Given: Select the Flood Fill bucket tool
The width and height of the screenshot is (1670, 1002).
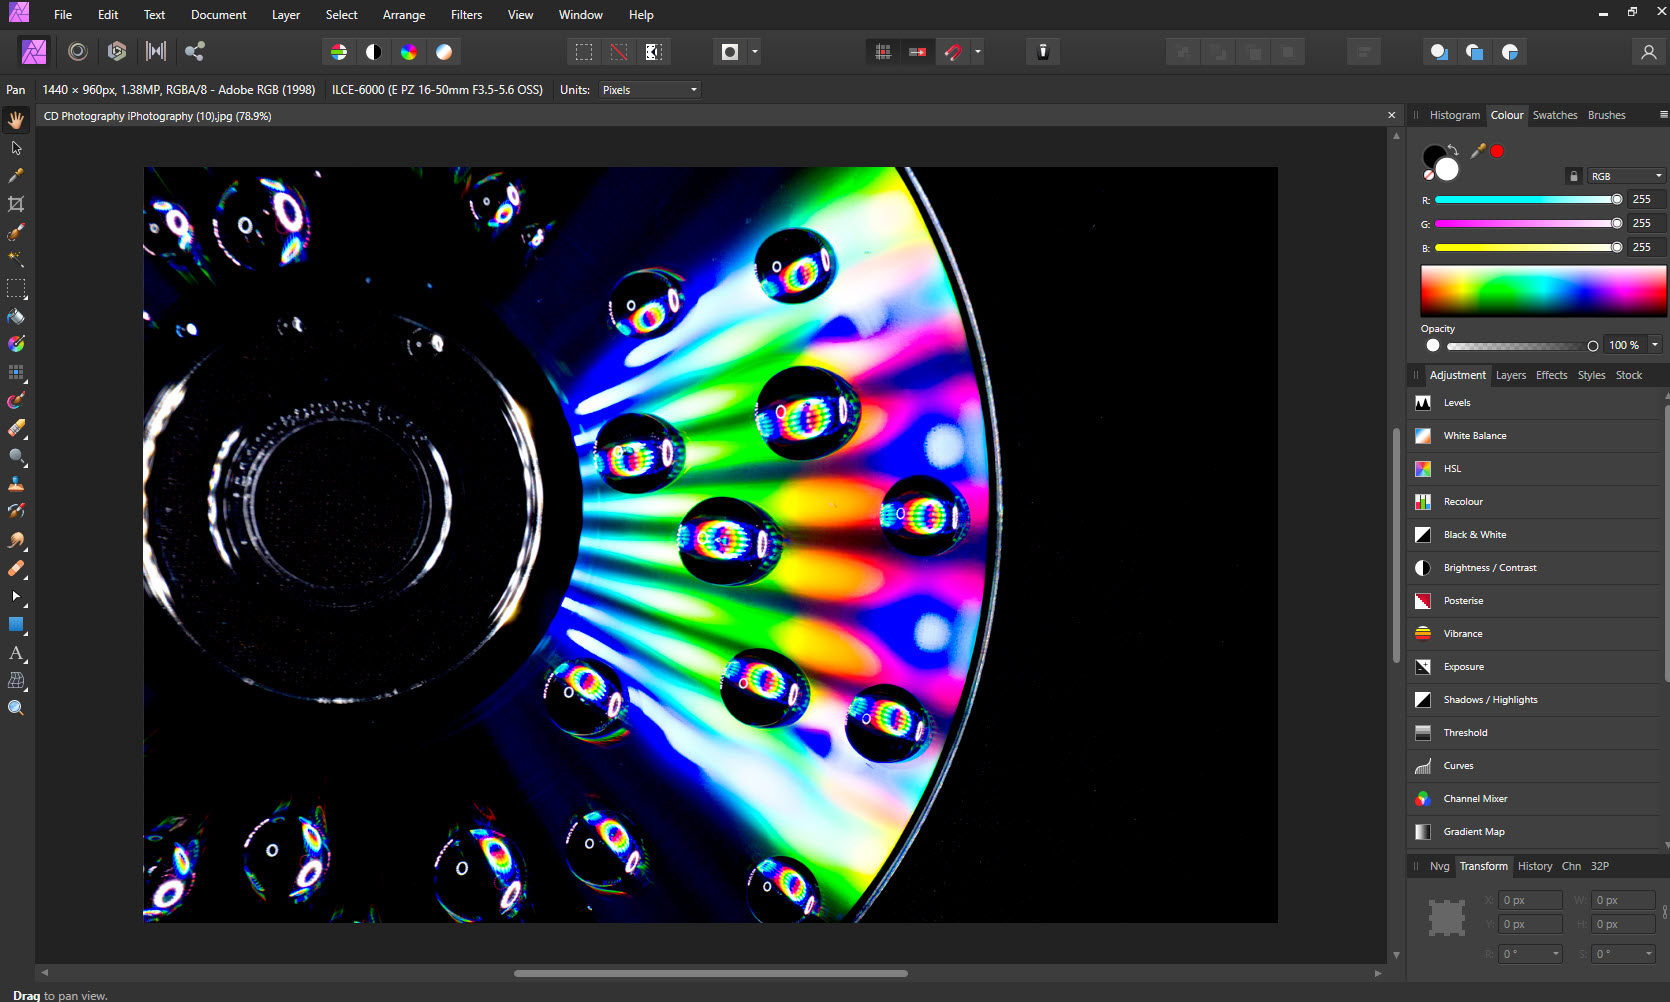Looking at the screenshot, I should (16, 317).
